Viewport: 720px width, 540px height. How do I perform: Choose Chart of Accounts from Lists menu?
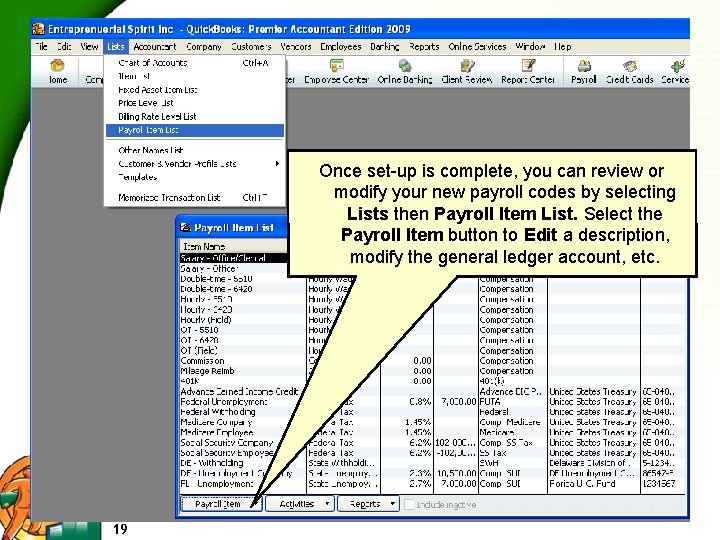(195, 63)
